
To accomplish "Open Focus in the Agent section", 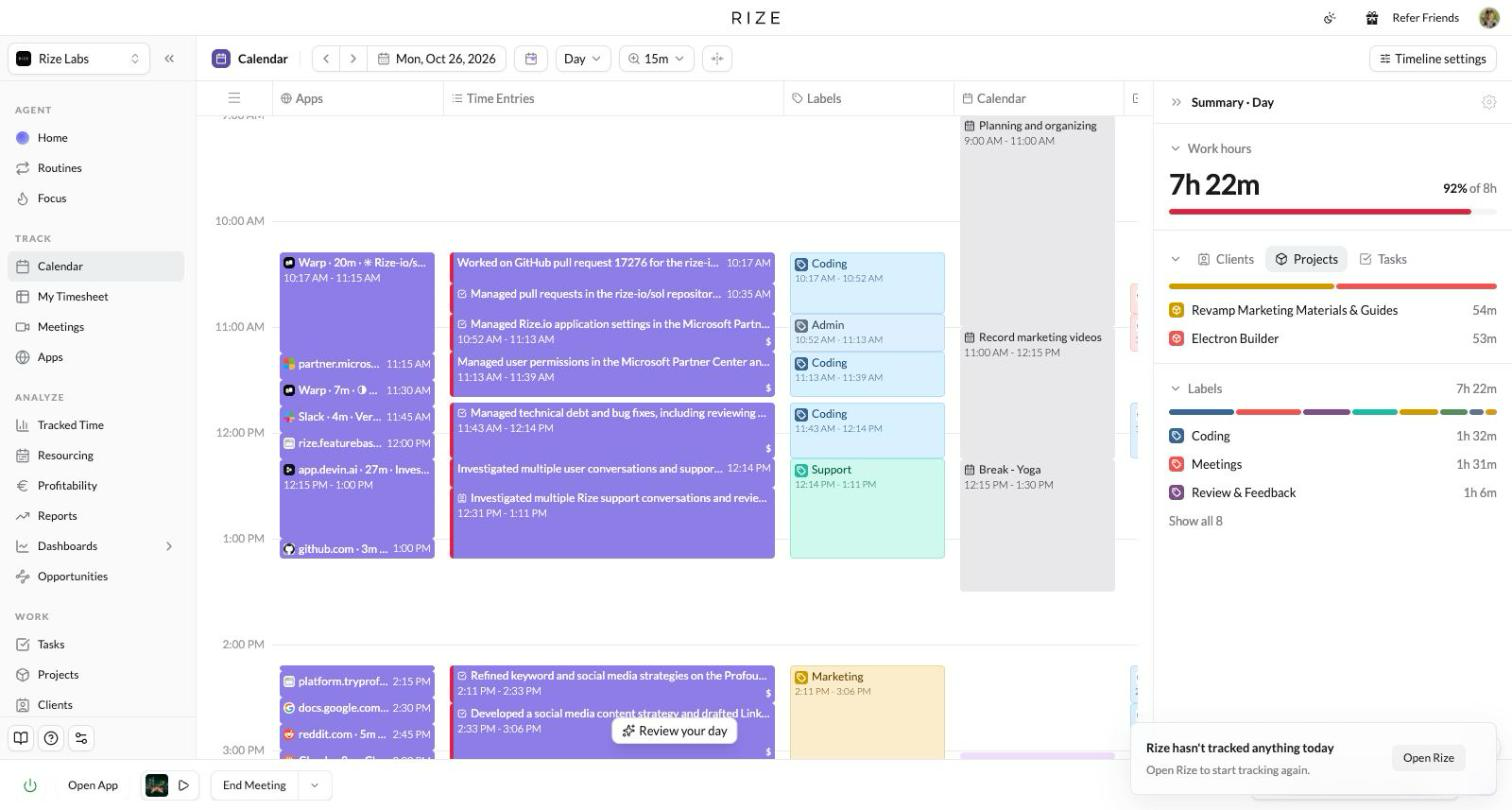I will [x=96, y=198].
